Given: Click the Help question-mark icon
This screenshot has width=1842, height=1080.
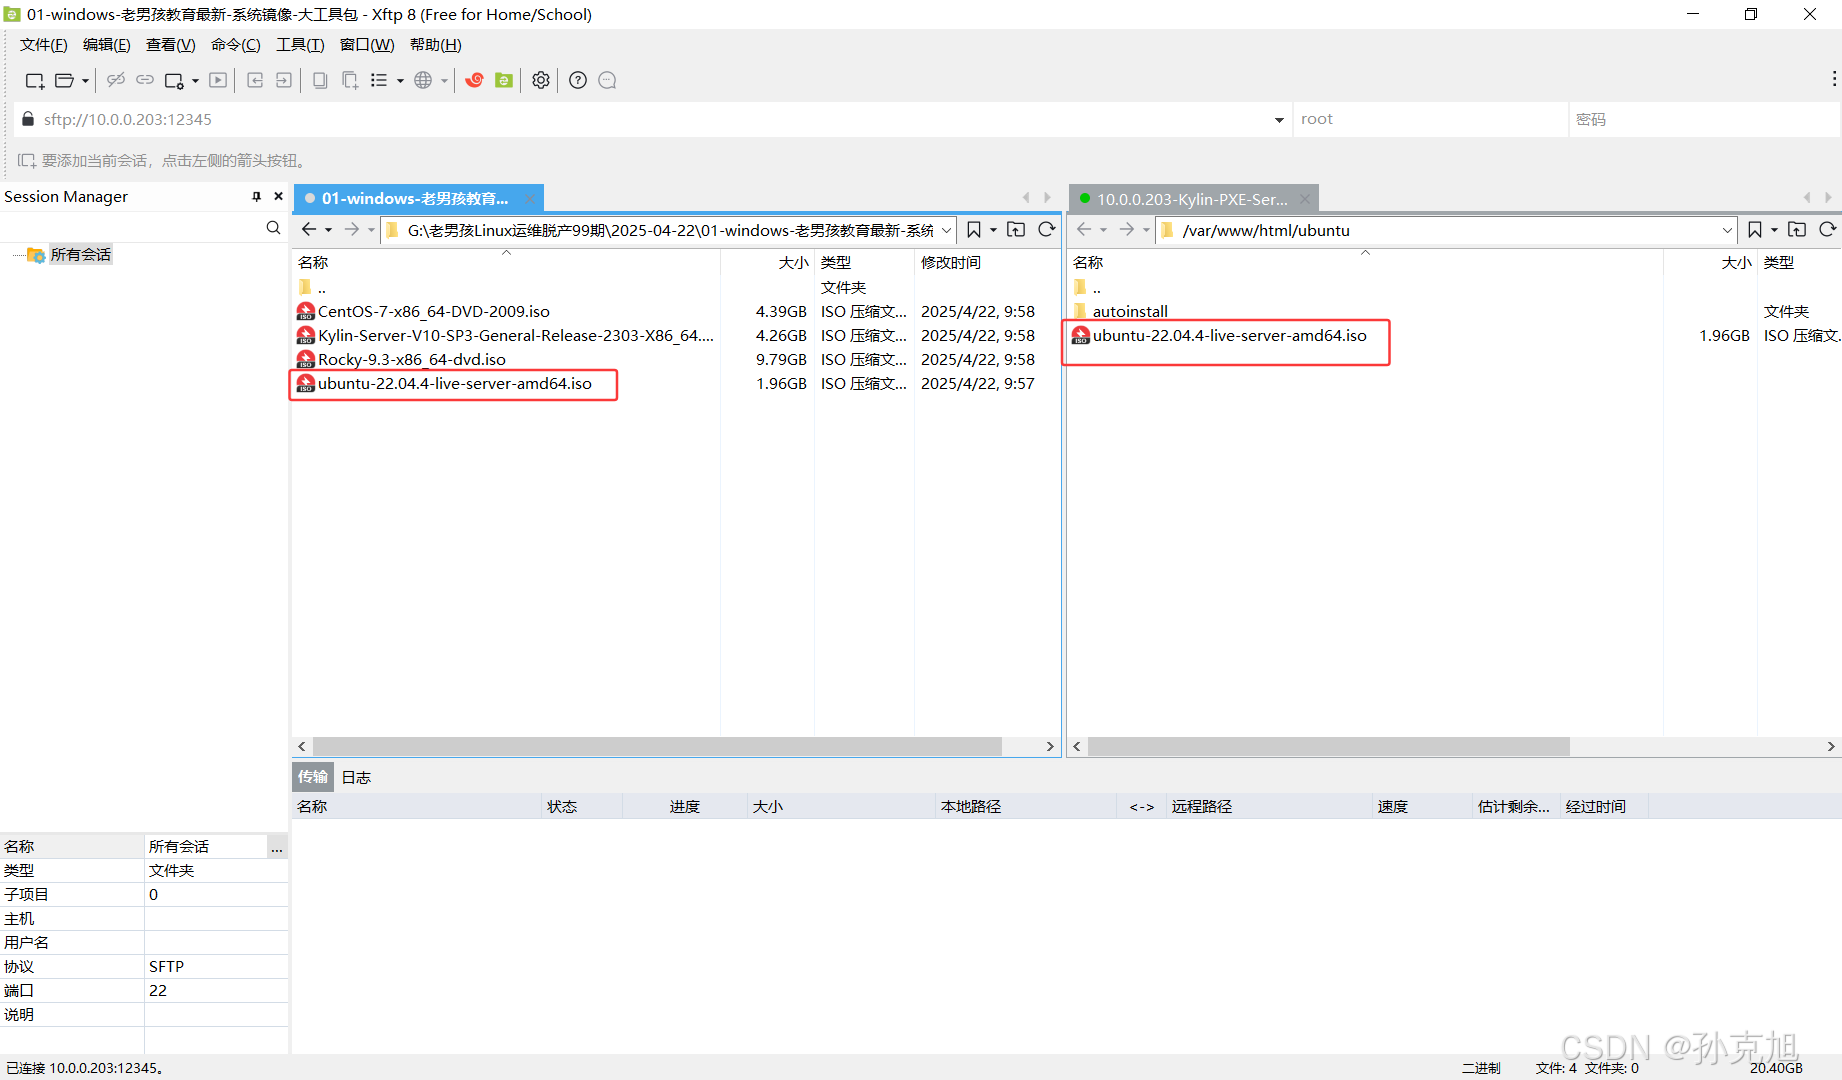Looking at the screenshot, I should coord(578,80).
